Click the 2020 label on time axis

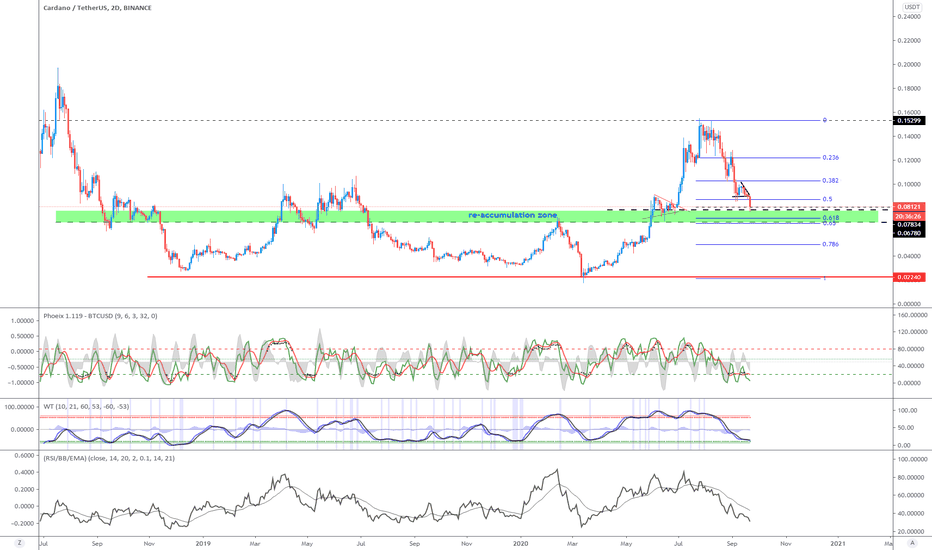(x=521, y=543)
